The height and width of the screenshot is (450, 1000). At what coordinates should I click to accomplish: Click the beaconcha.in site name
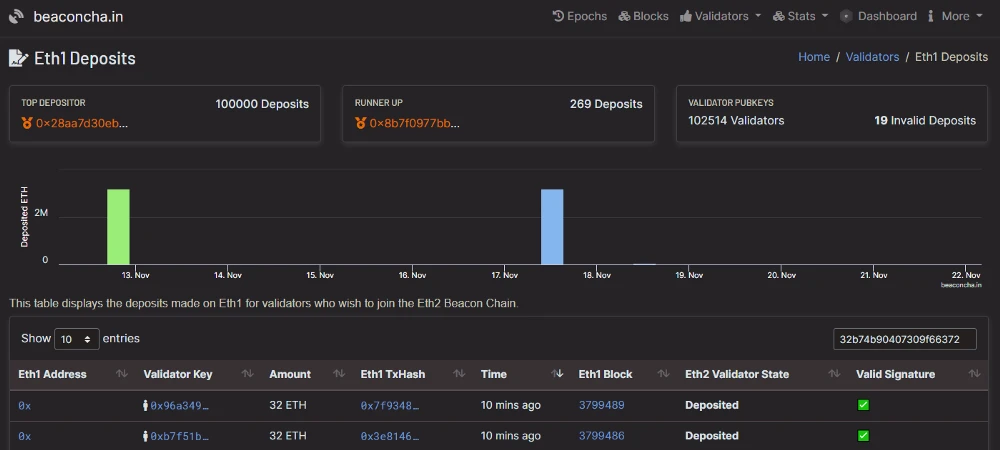(x=78, y=17)
